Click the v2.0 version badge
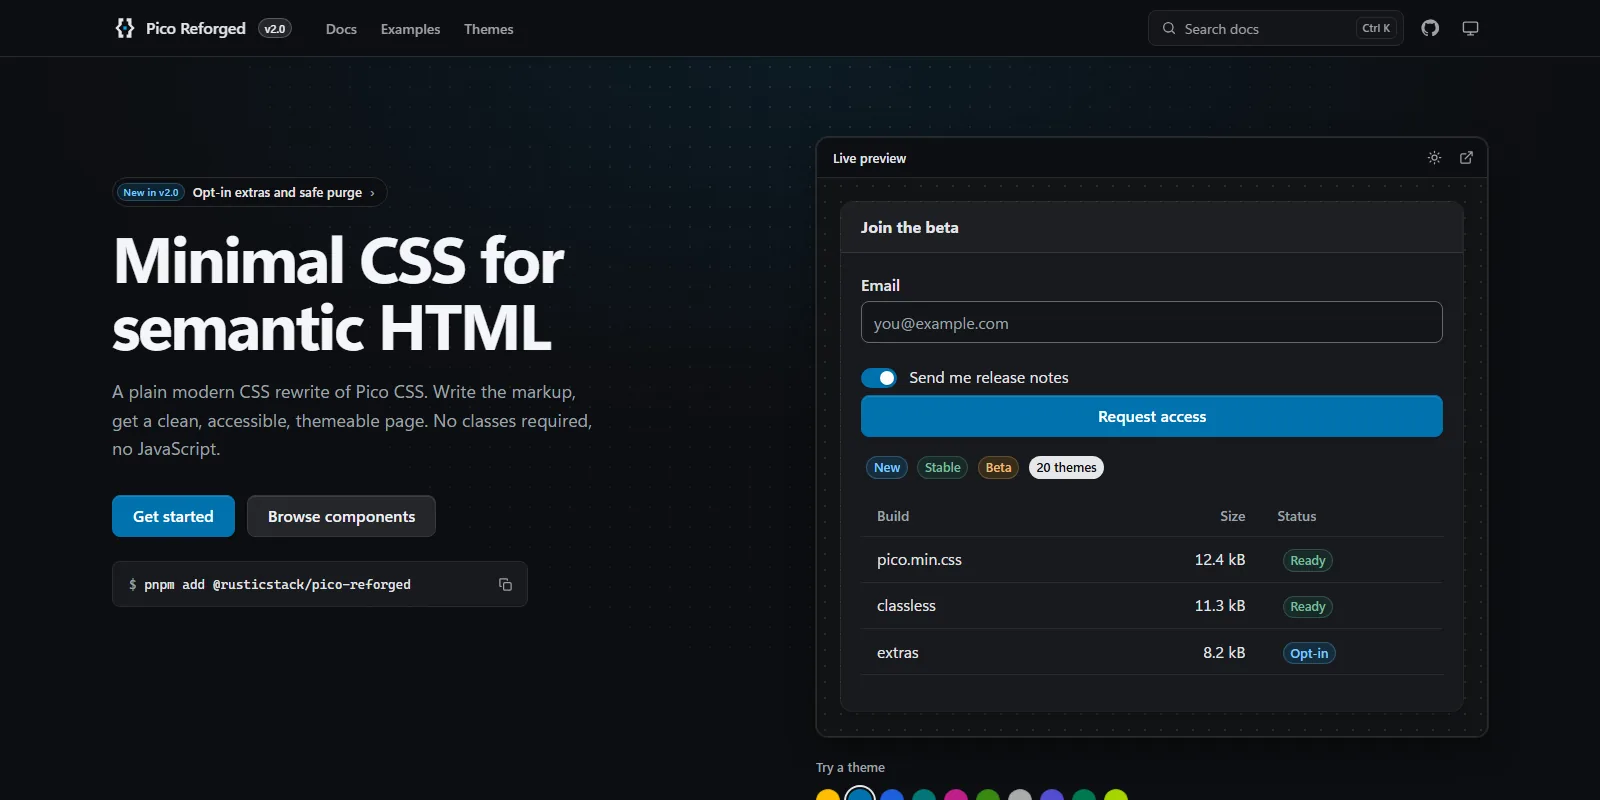The image size is (1600, 800). coord(275,28)
